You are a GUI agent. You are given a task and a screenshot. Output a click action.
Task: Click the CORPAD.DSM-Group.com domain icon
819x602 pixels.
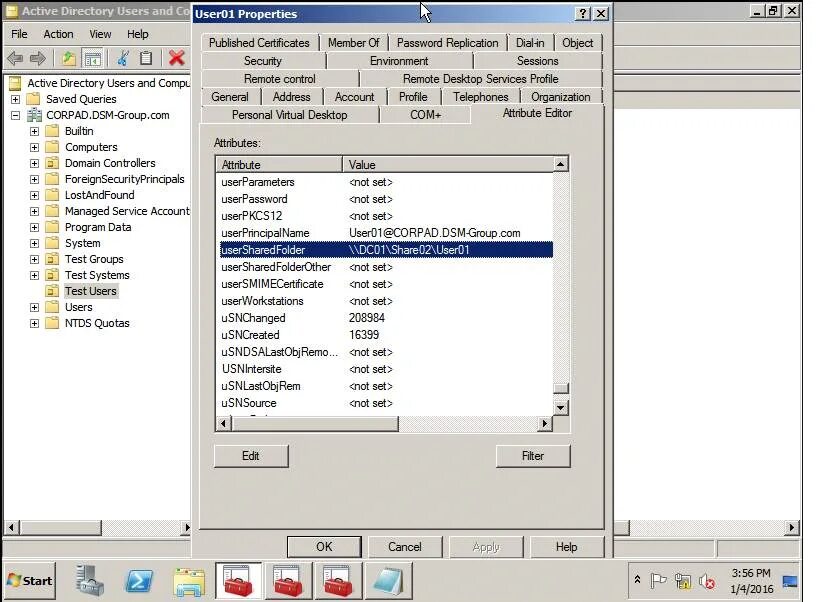click(34, 115)
